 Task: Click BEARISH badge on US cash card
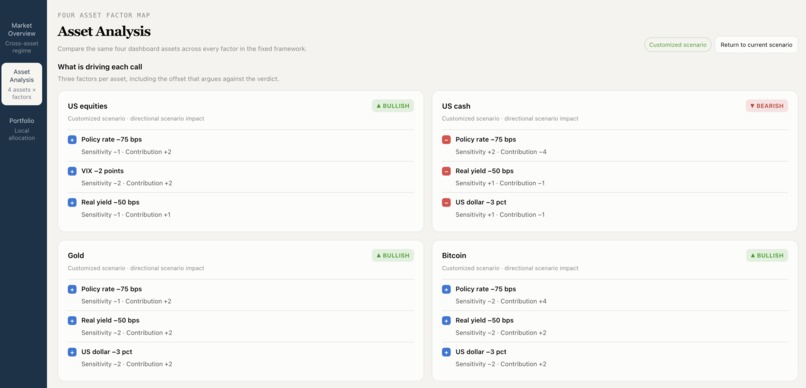[x=766, y=106]
